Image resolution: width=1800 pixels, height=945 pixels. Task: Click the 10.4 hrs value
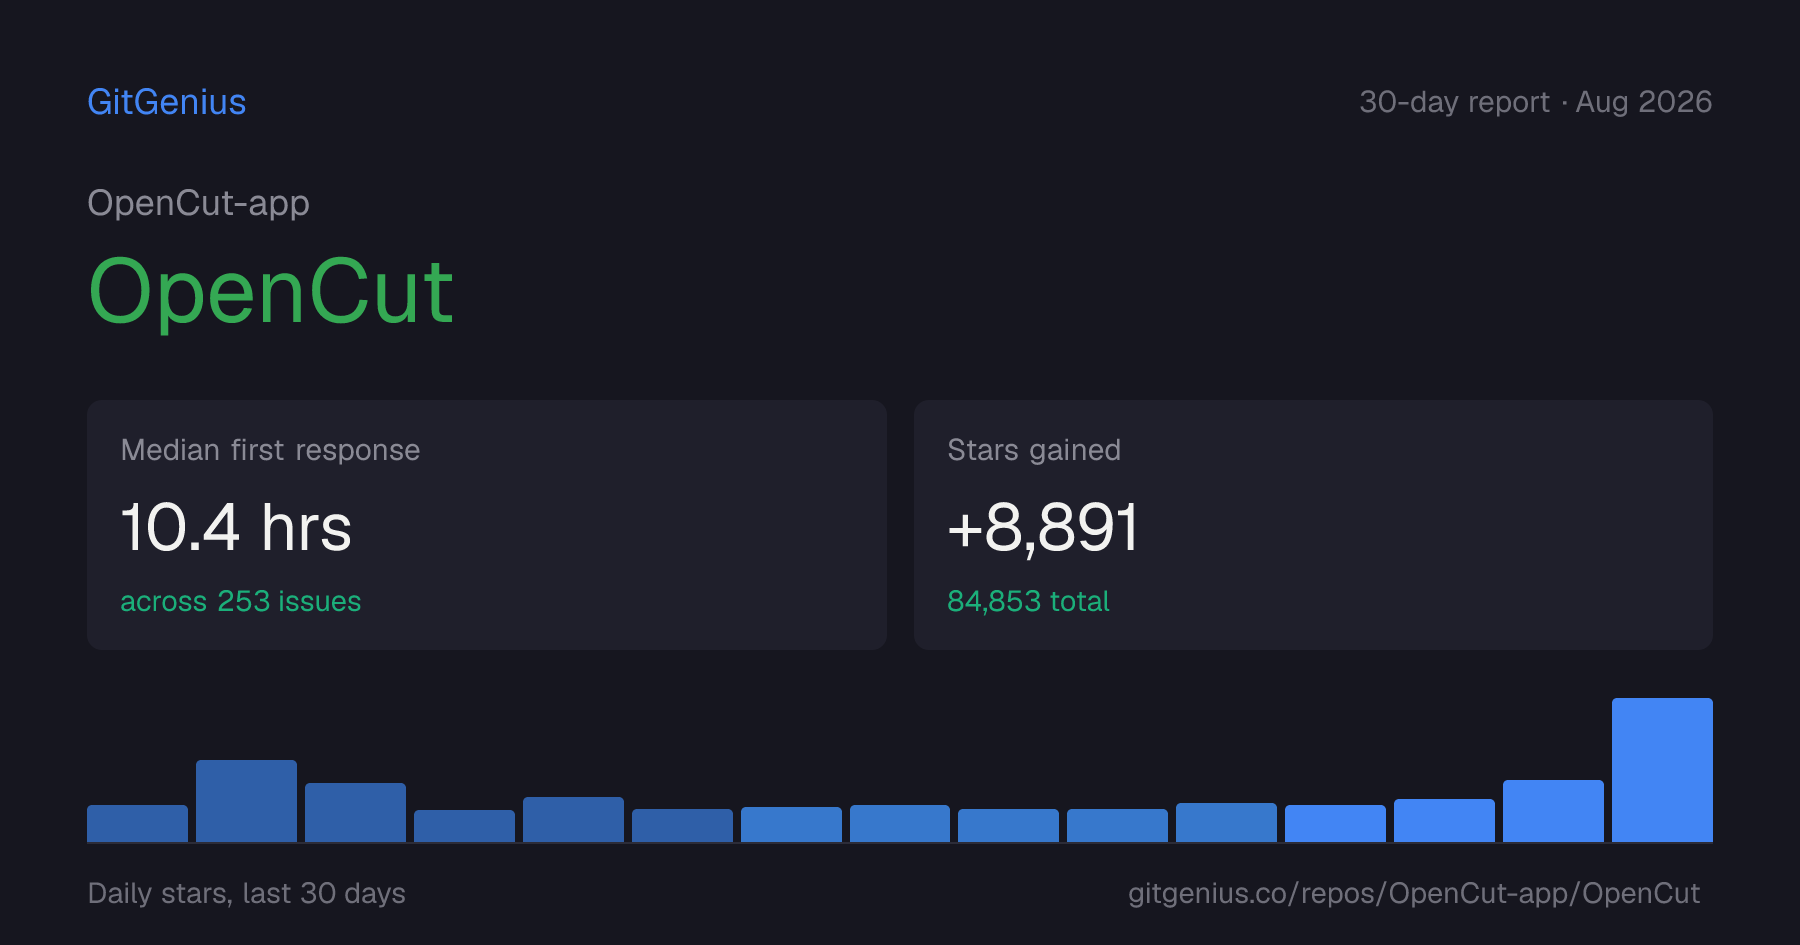(x=236, y=527)
